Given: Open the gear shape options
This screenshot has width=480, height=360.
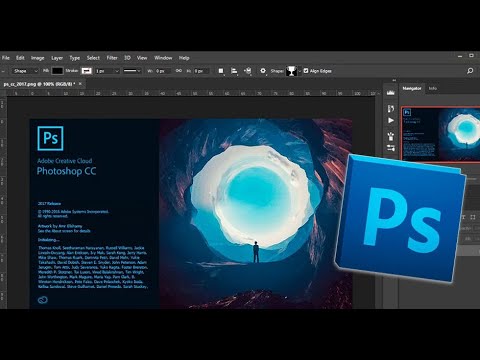Looking at the screenshot, I should click(x=263, y=71).
